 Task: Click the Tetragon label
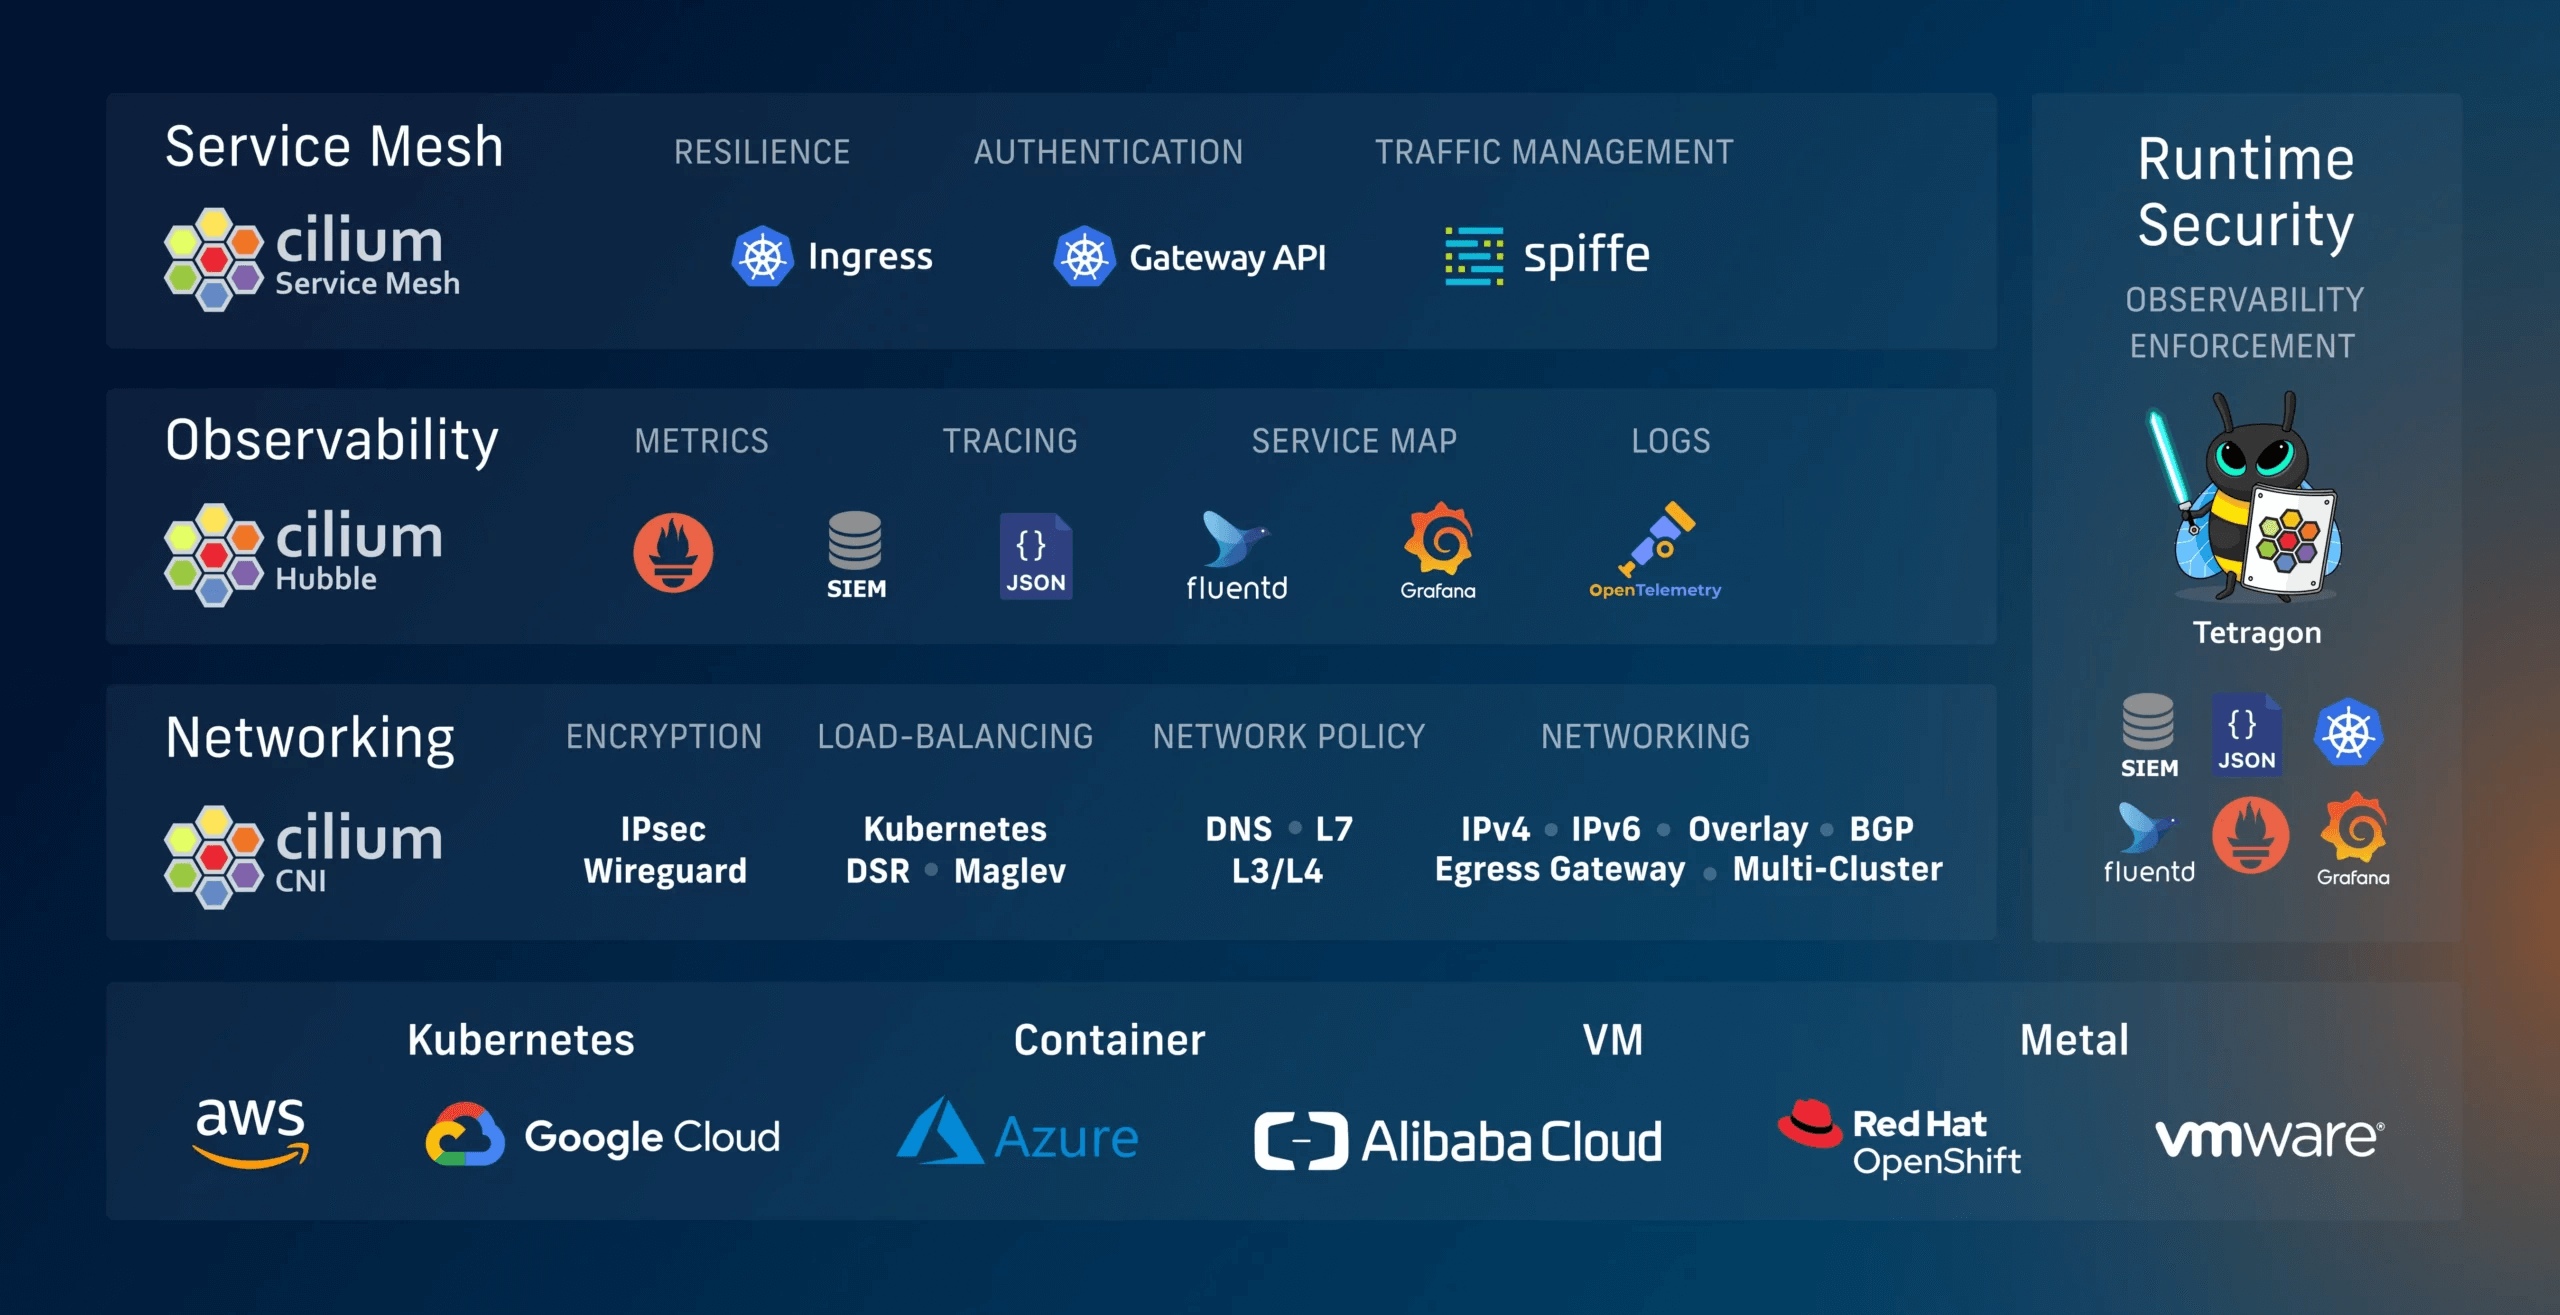2257,633
